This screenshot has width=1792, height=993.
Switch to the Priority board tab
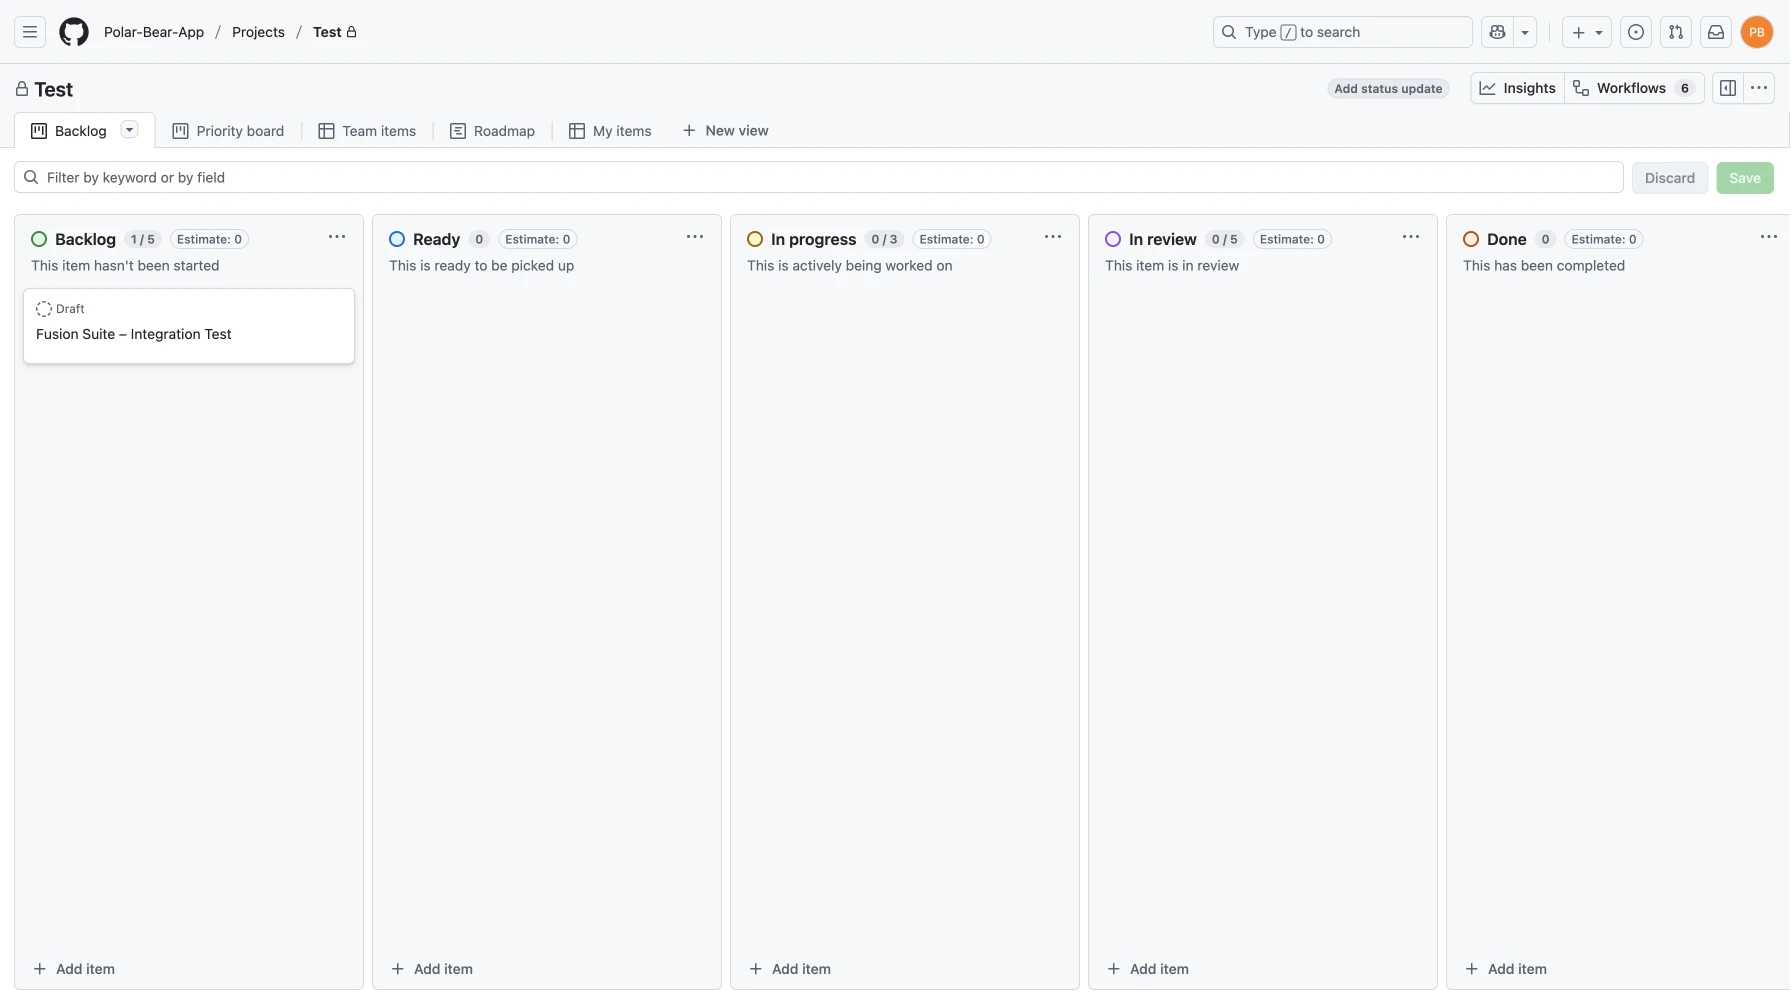(x=228, y=131)
